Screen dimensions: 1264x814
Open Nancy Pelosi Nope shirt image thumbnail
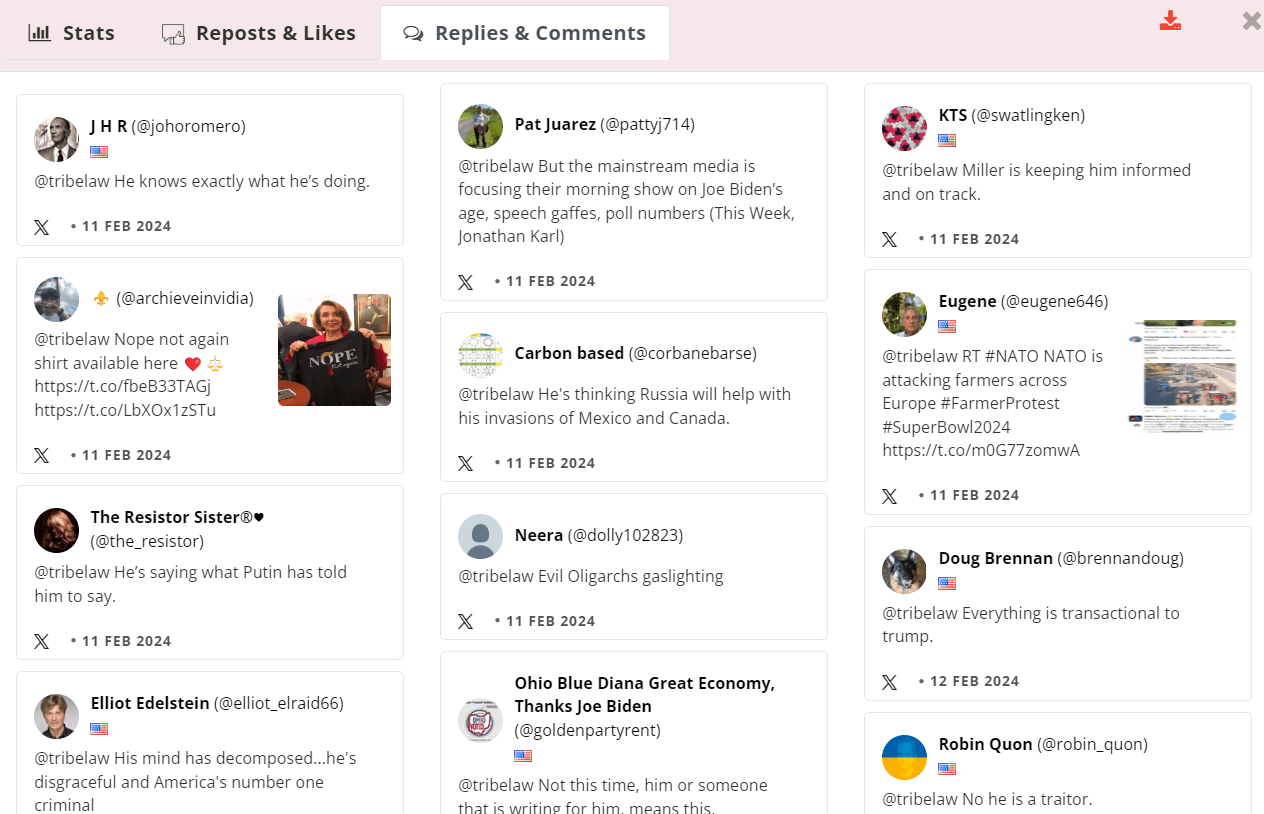tap(334, 350)
